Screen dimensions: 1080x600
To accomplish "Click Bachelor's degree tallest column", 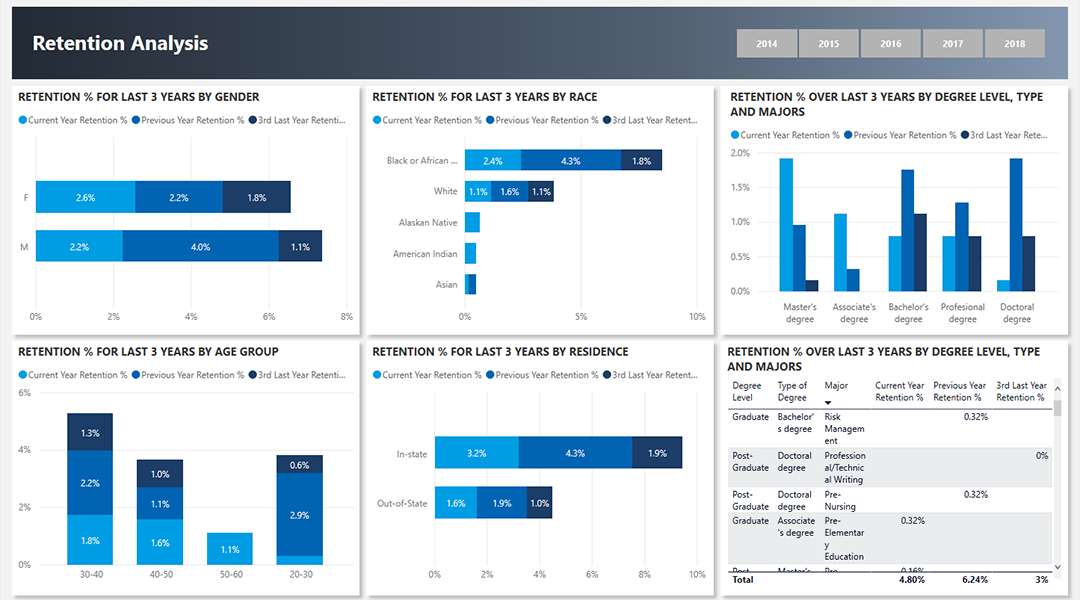I will click(x=907, y=230).
